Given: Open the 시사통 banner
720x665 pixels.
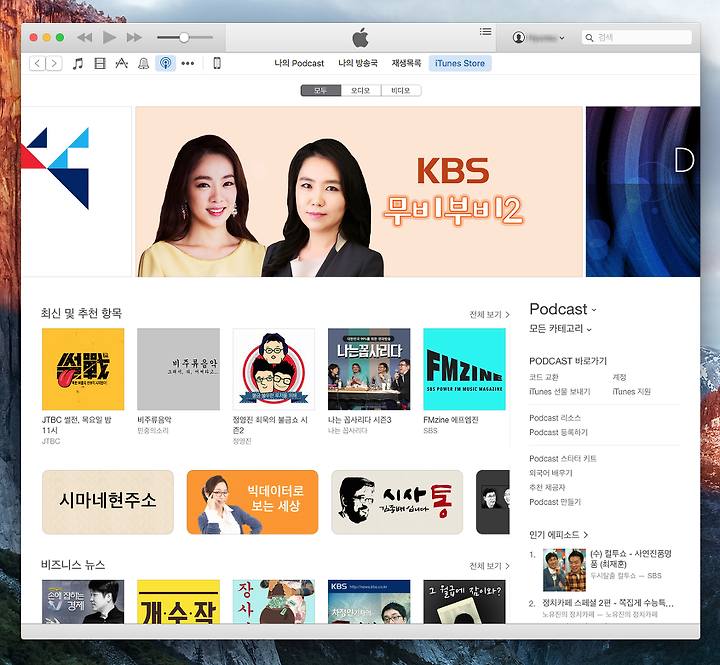Looking at the screenshot, I should coord(397,502).
